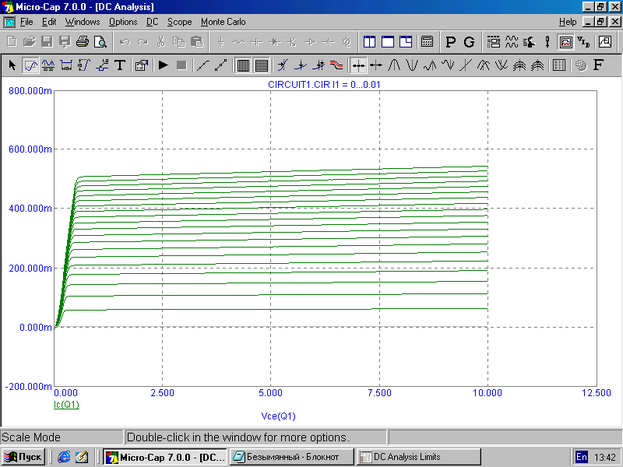Toggle the horizontal cursor mode button
Viewport: 623px width, 467px height.
[358, 65]
